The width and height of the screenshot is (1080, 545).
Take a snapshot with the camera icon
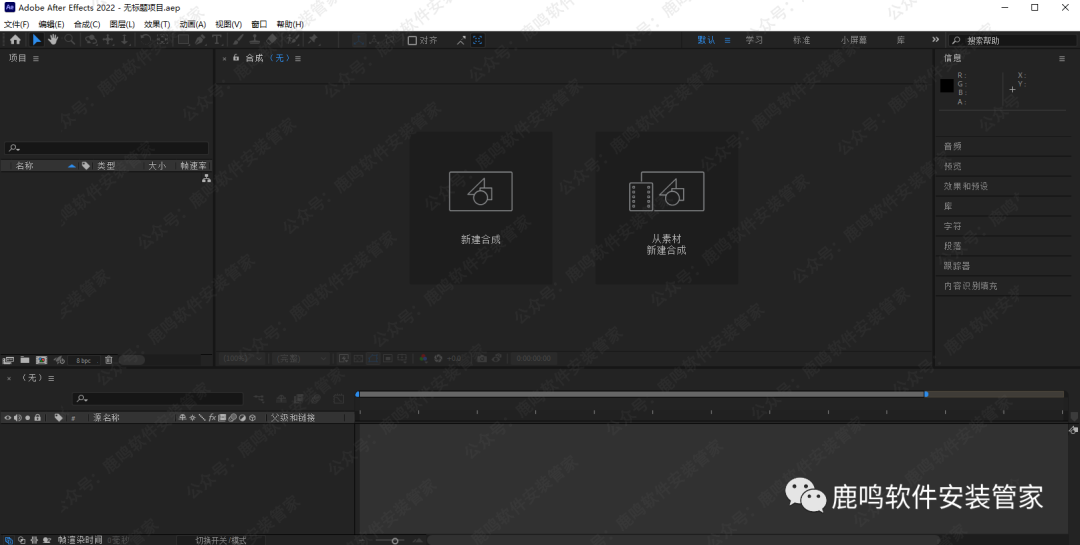481,358
